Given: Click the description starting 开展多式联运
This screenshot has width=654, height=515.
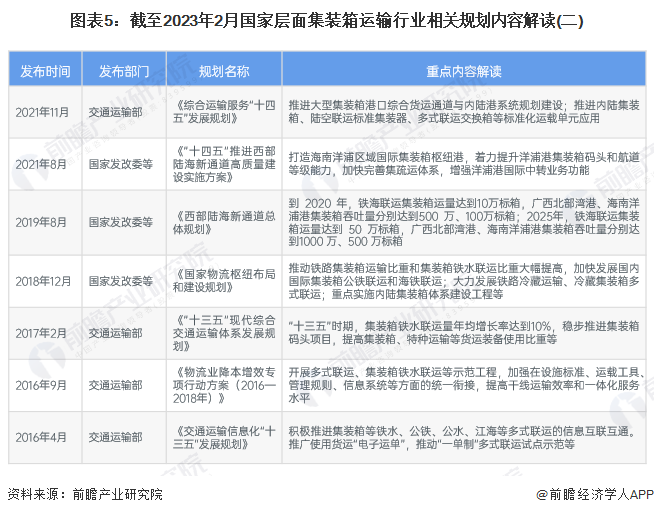Looking at the screenshot, I should point(465,385).
